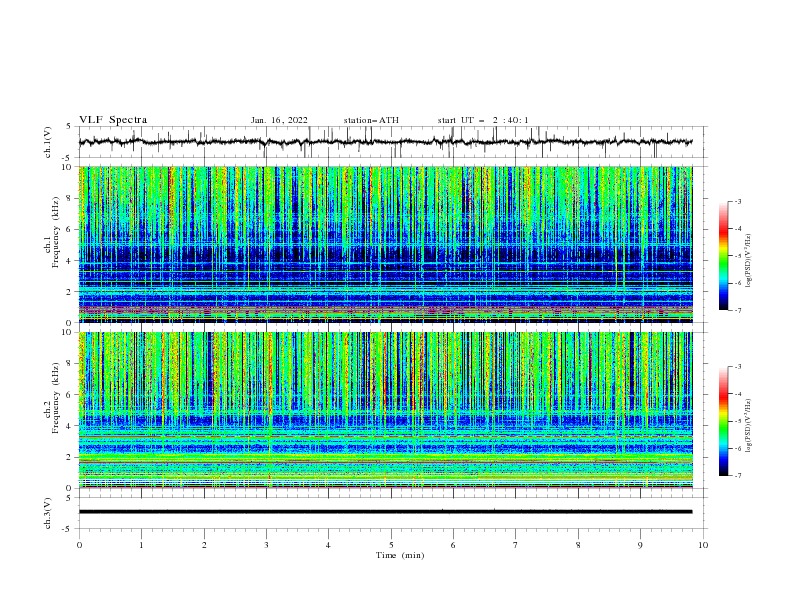This screenshot has height=612, width=792.
Task: Click the ch.3 flat voltage trace
Action: (x=385, y=512)
